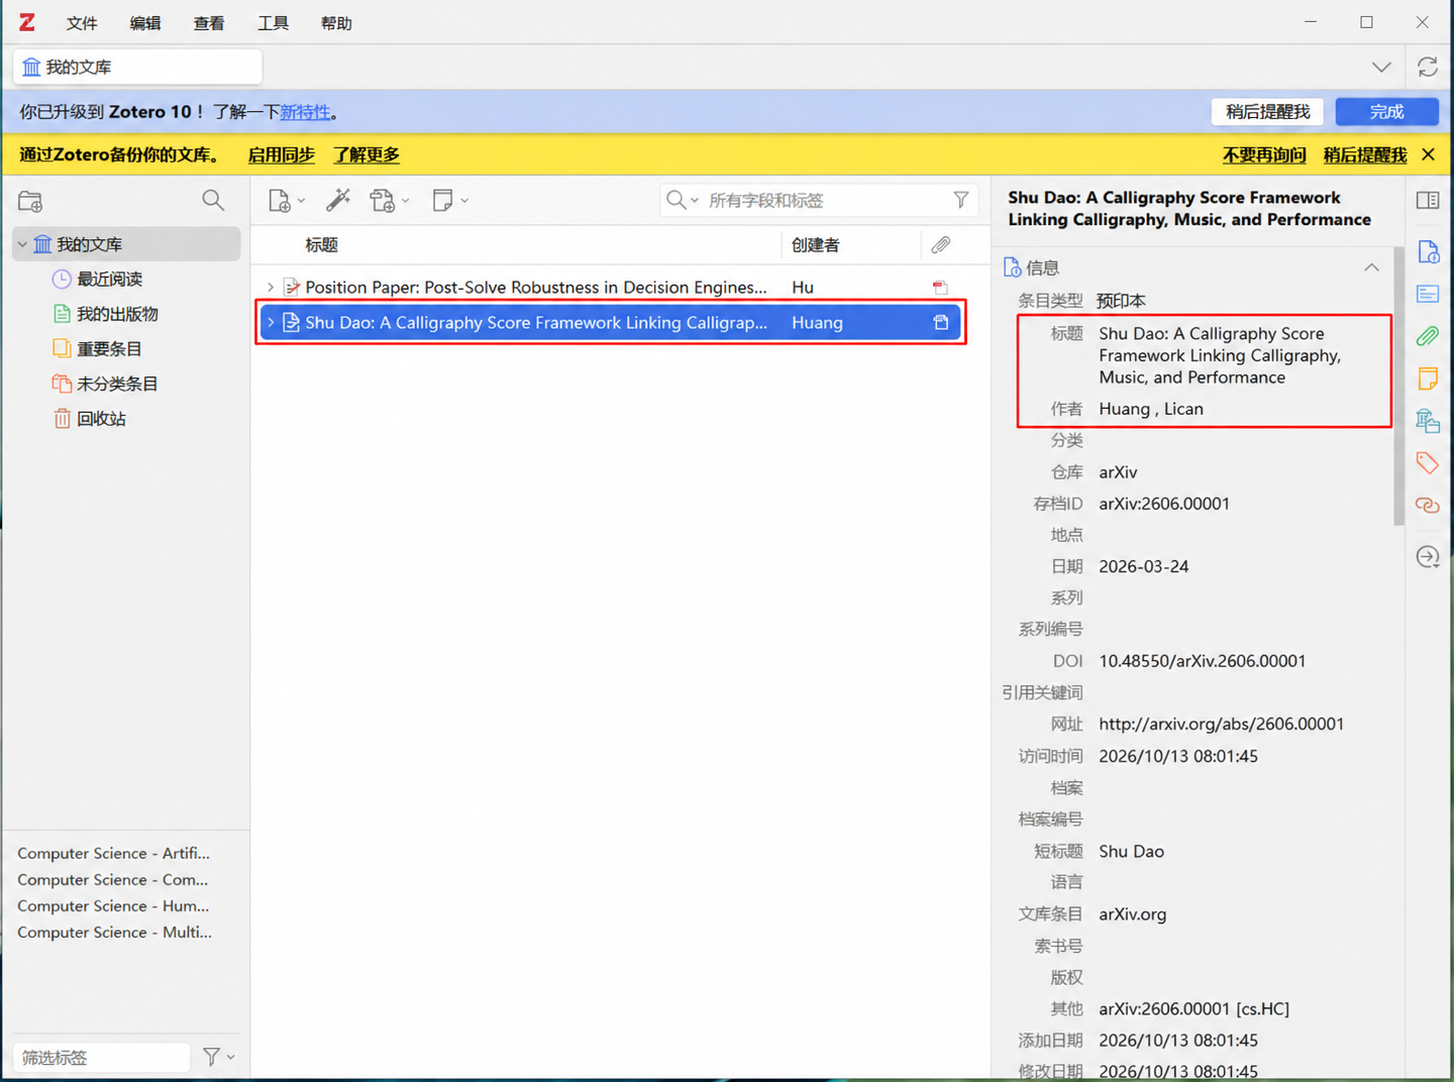Collapse the 信息 section chevron
The image size is (1454, 1082).
click(x=1371, y=268)
